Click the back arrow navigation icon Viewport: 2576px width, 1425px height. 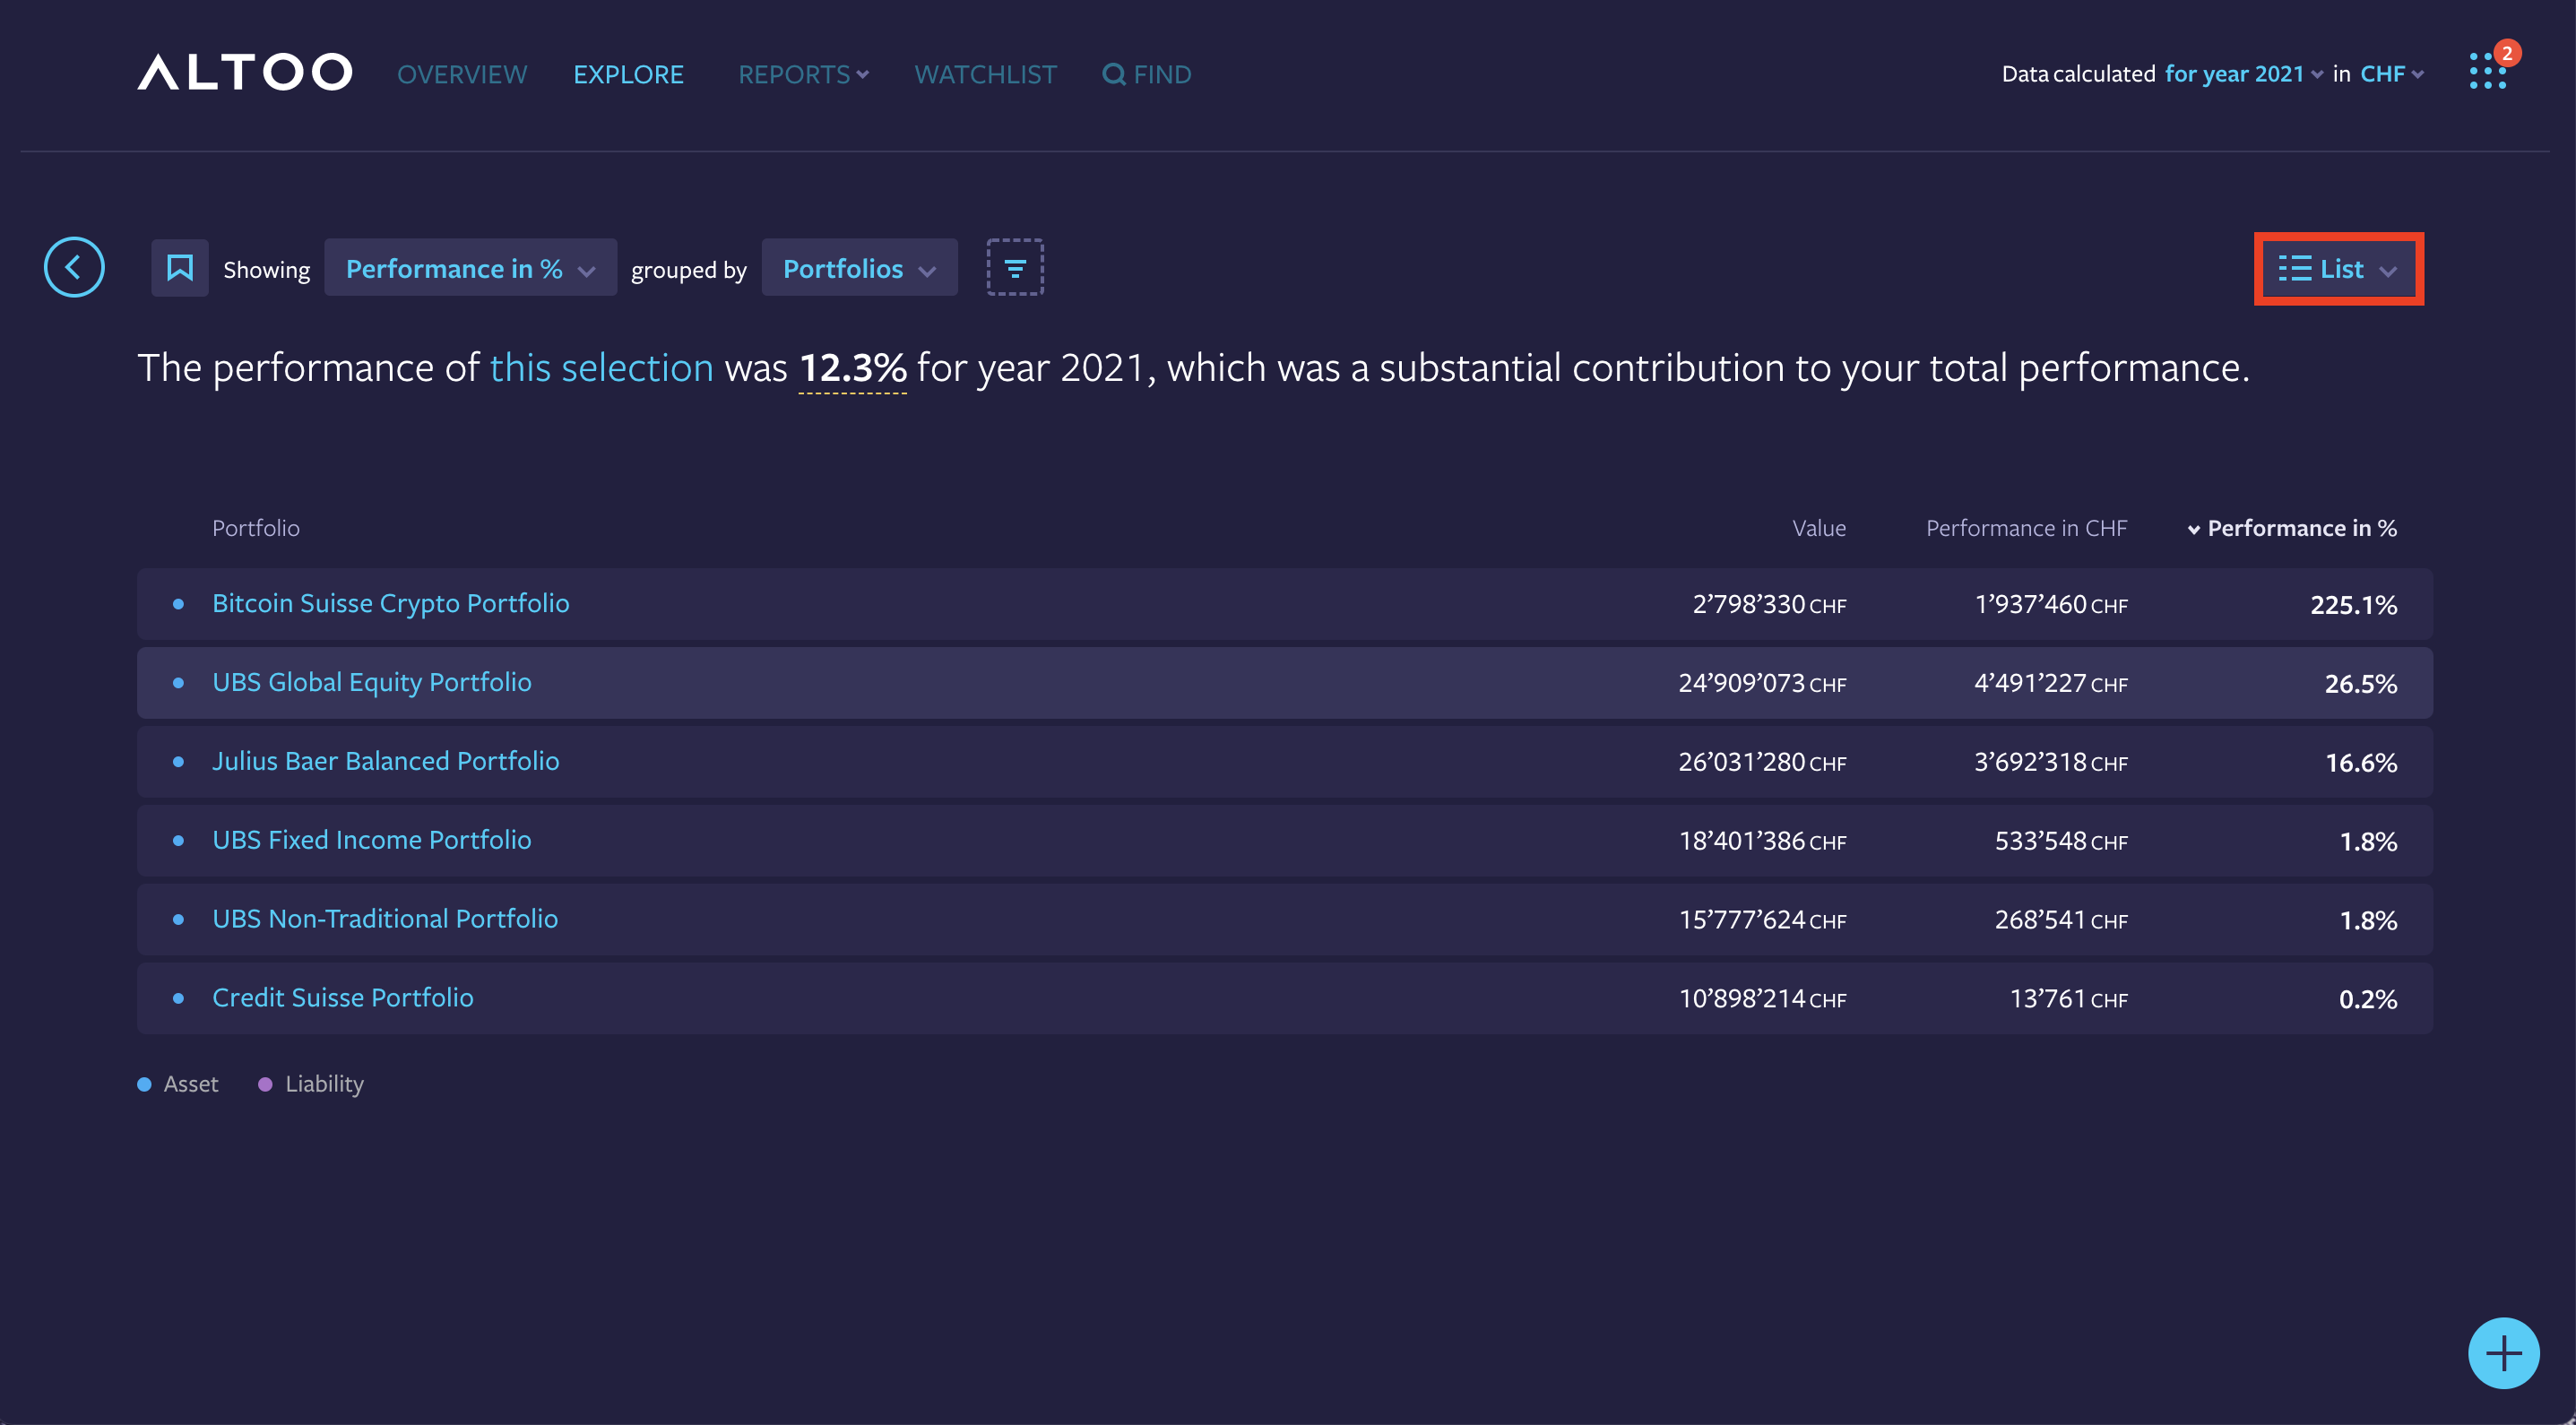(x=74, y=267)
